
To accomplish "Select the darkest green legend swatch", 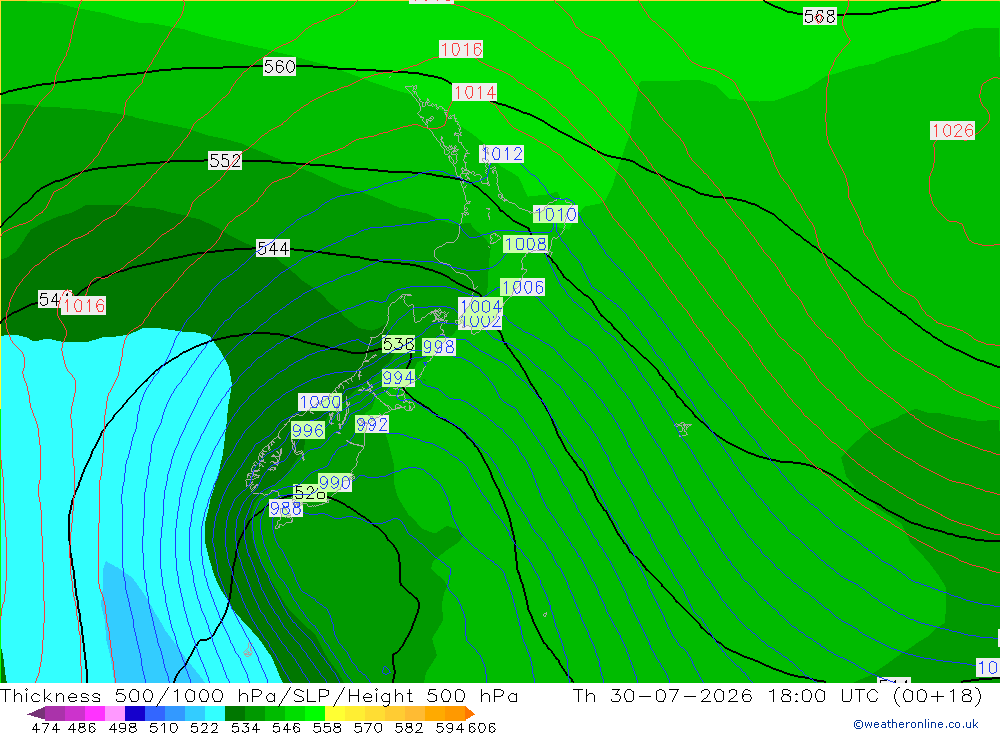I will pyautogui.click(x=235, y=713).
